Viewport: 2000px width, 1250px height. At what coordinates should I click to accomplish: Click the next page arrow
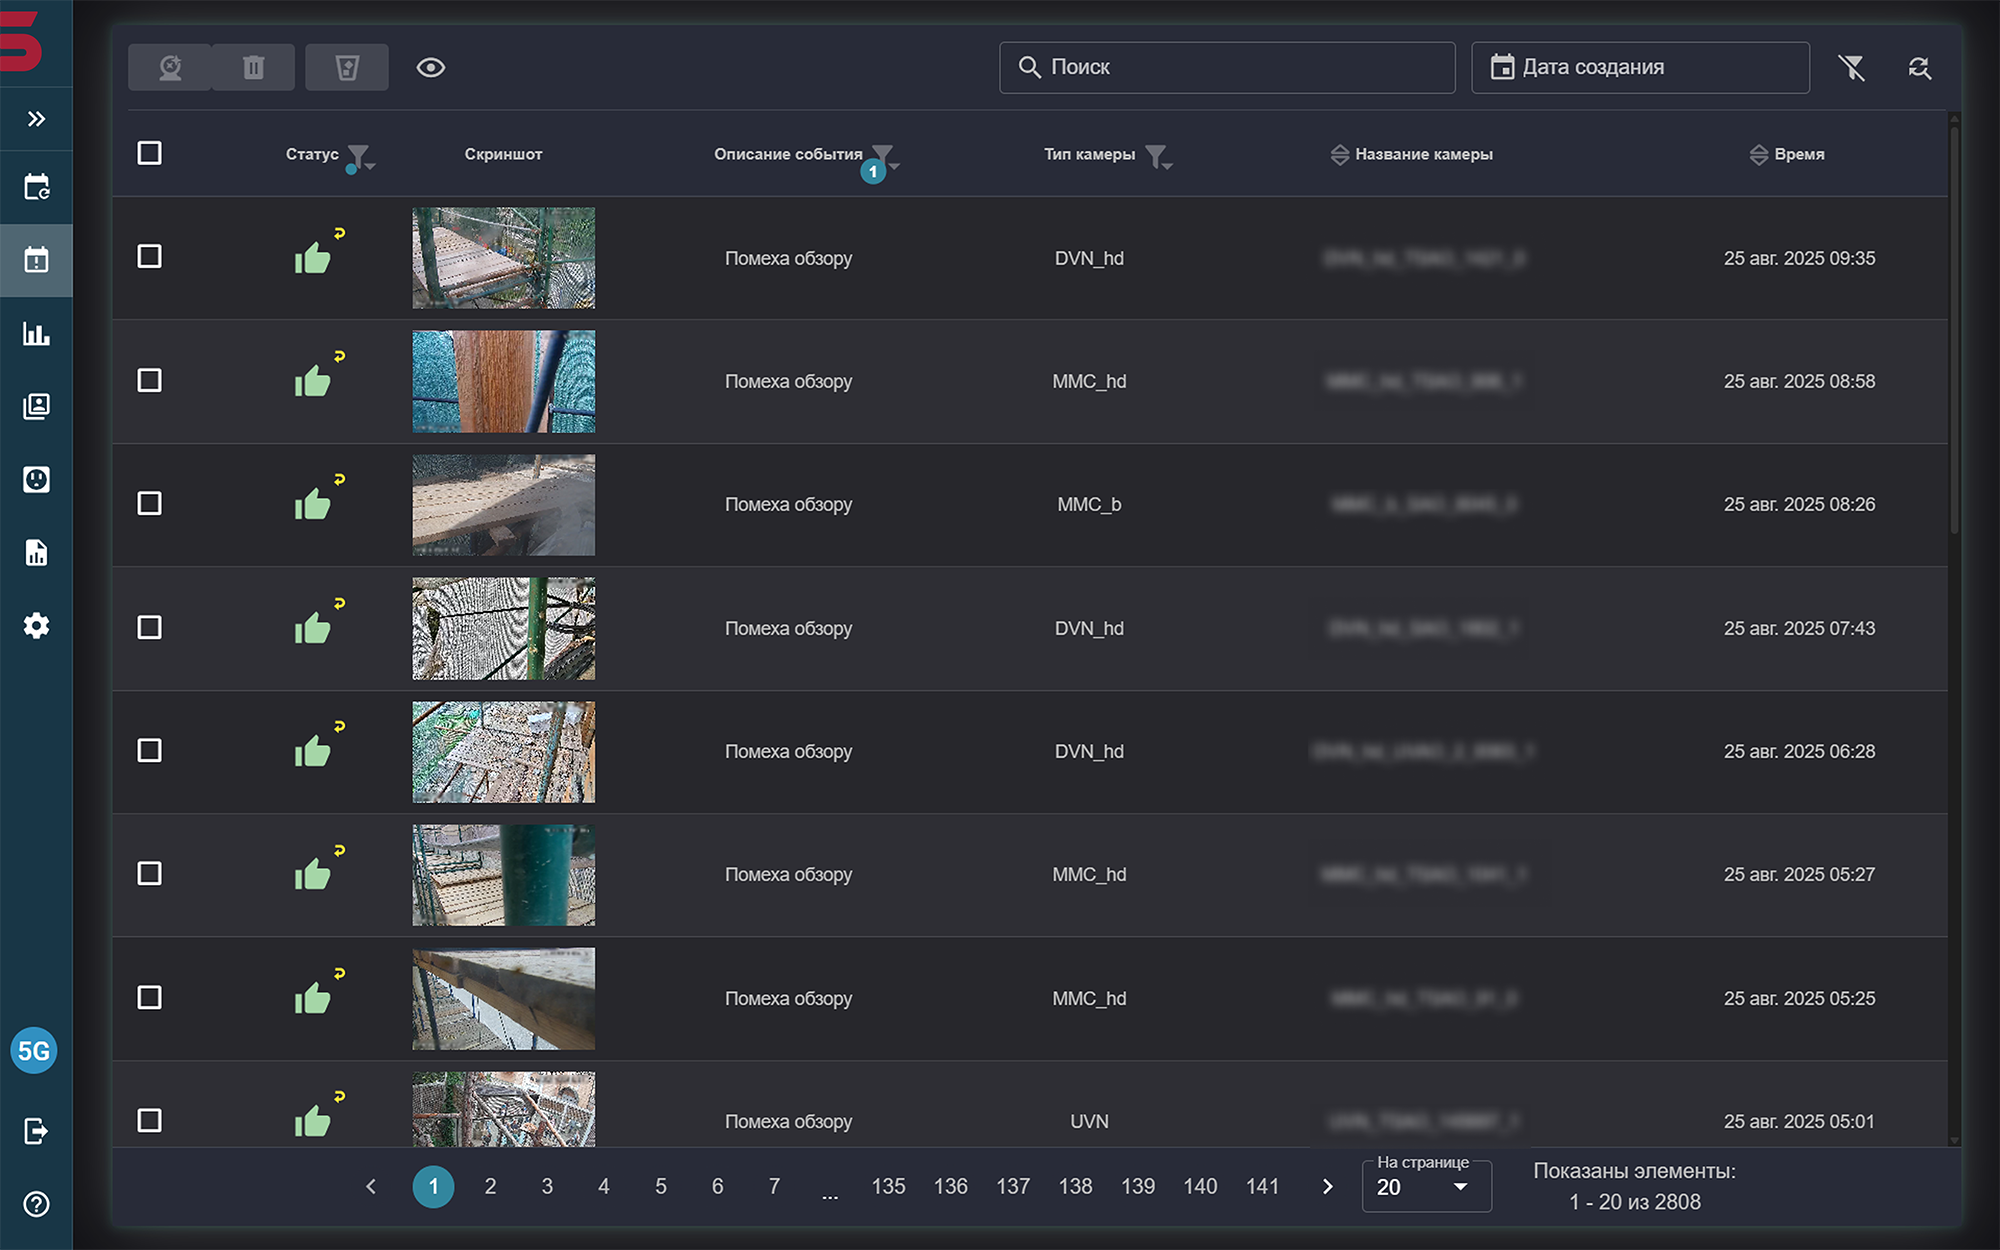coord(1328,1187)
